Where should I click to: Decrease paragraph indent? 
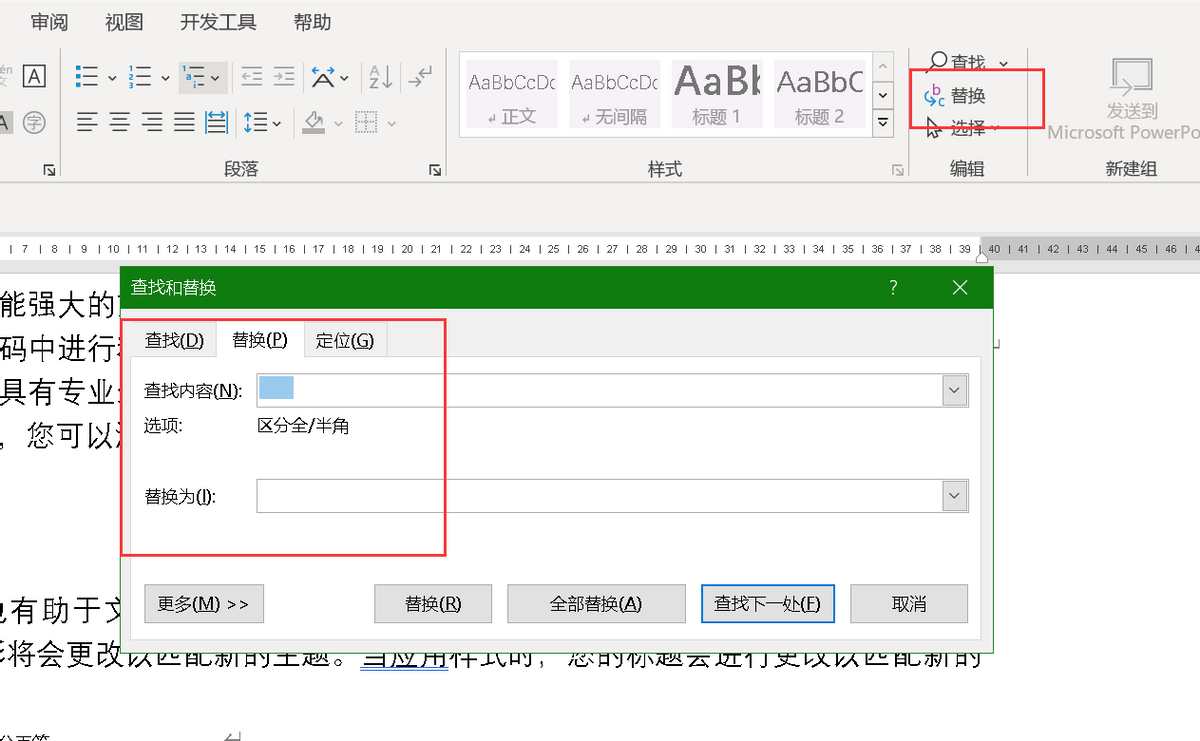[x=252, y=77]
